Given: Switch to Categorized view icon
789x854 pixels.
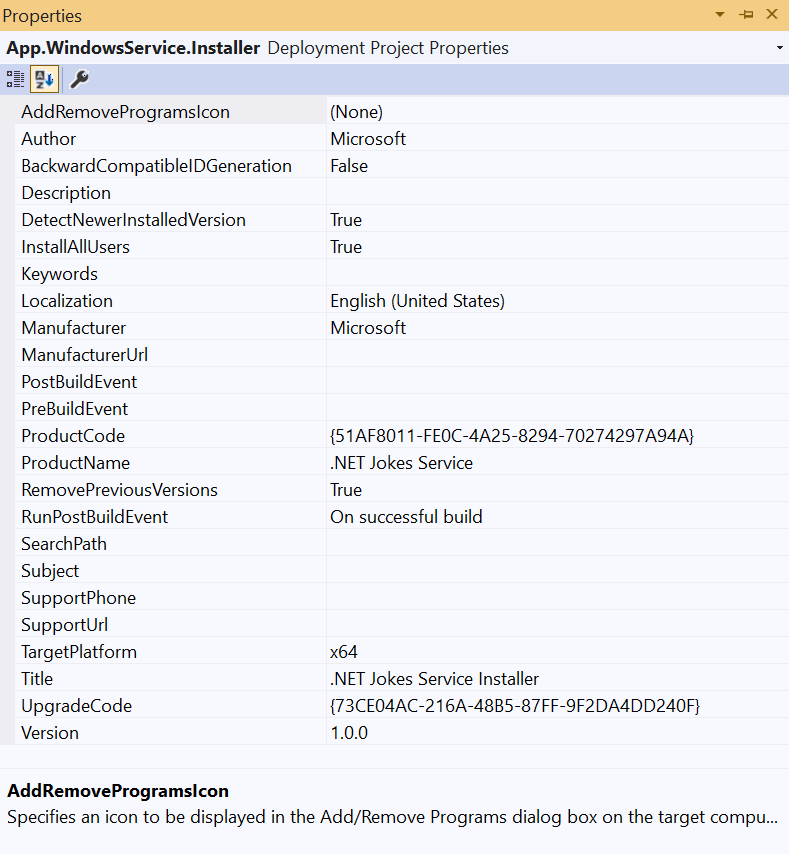Looking at the screenshot, I should click(15, 80).
